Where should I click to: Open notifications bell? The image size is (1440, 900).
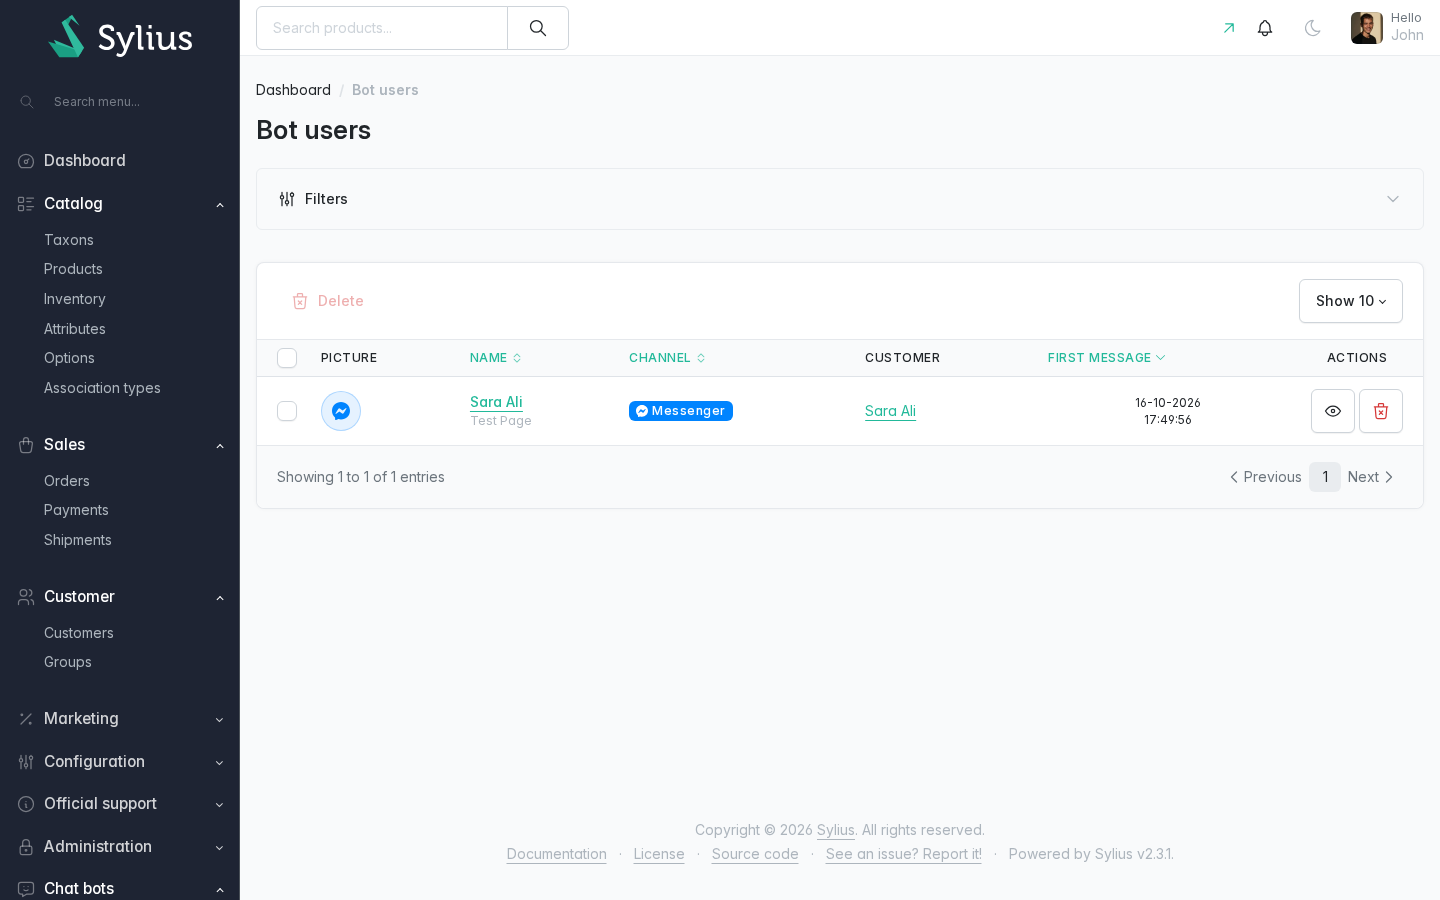(x=1265, y=28)
